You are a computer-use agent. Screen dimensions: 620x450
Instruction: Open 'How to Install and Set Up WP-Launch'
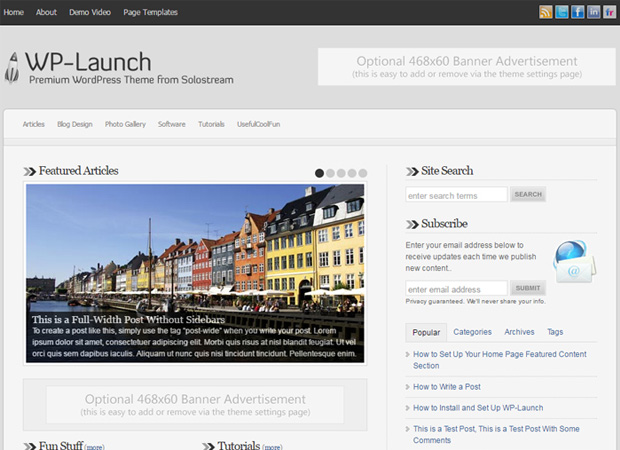(x=478, y=408)
